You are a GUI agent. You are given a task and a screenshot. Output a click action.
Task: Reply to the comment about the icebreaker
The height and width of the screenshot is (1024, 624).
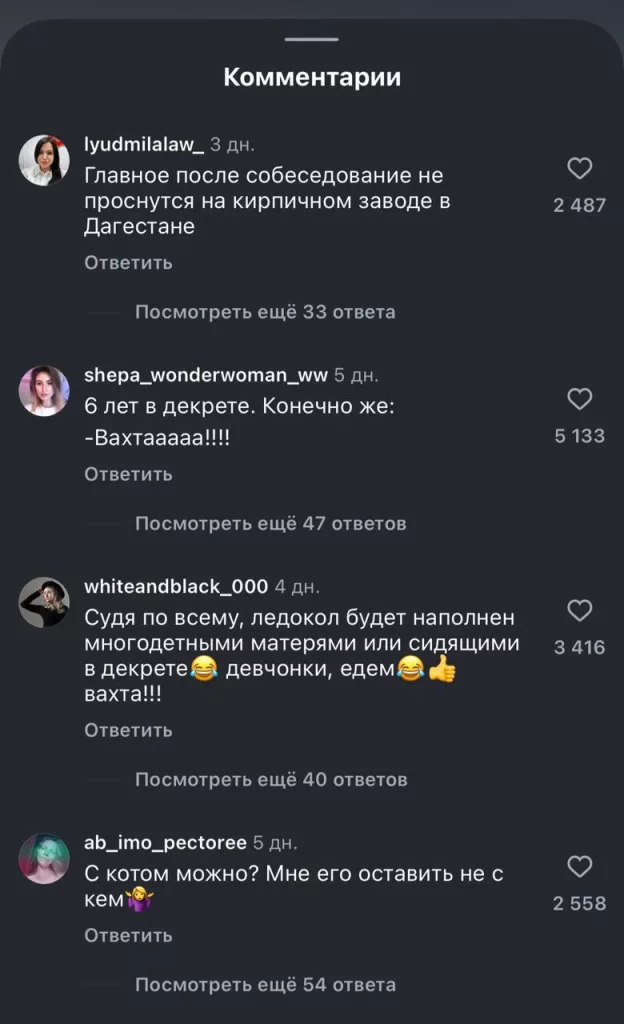(126, 730)
